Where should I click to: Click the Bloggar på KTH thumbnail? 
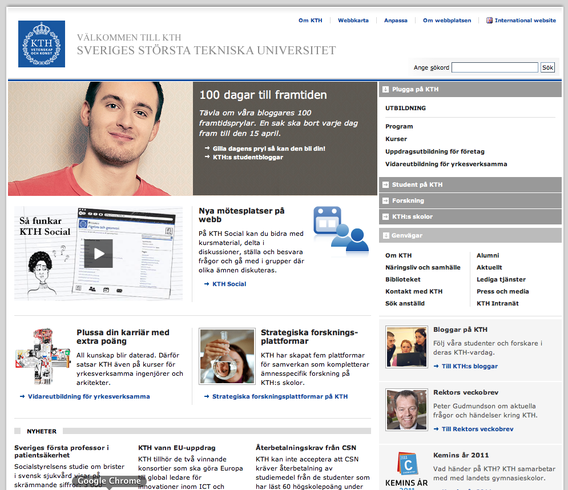406,347
